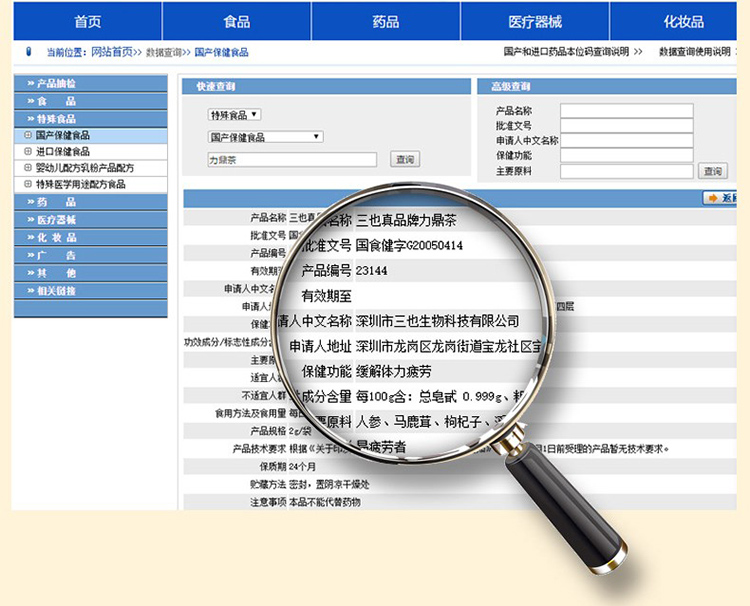Open the 化妆品 navigation tab

coord(673,22)
